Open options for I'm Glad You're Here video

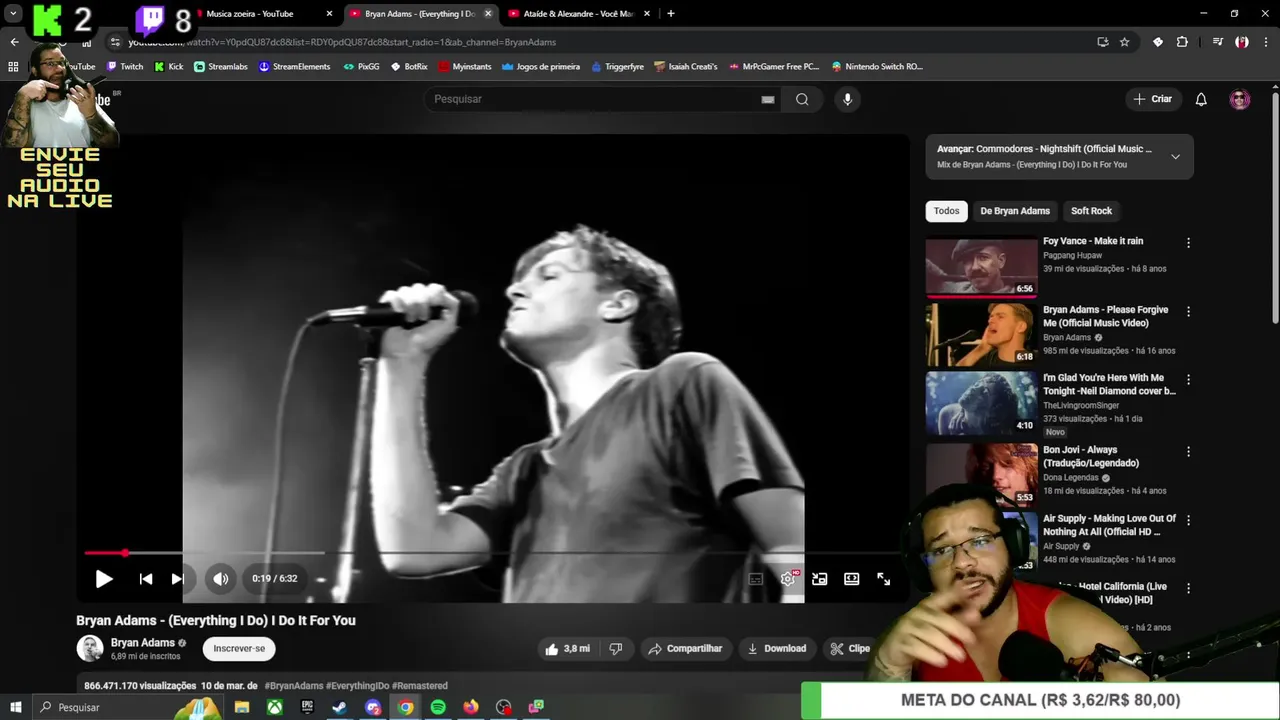click(x=1188, y=380)
